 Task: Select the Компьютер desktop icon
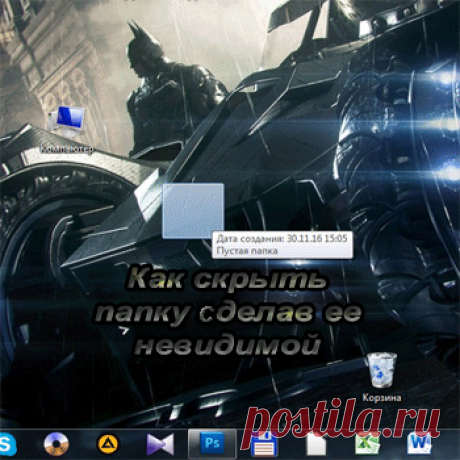(x=67, y=122)
